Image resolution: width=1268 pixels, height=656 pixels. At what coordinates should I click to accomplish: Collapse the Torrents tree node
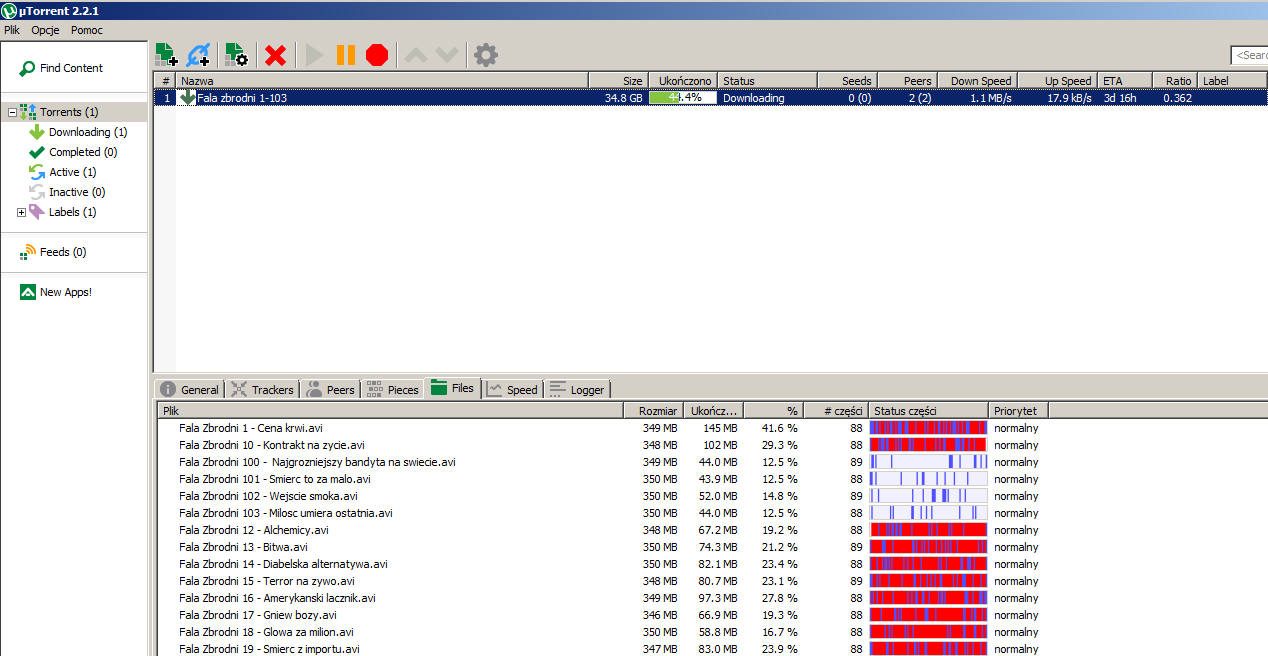(12, 112)
